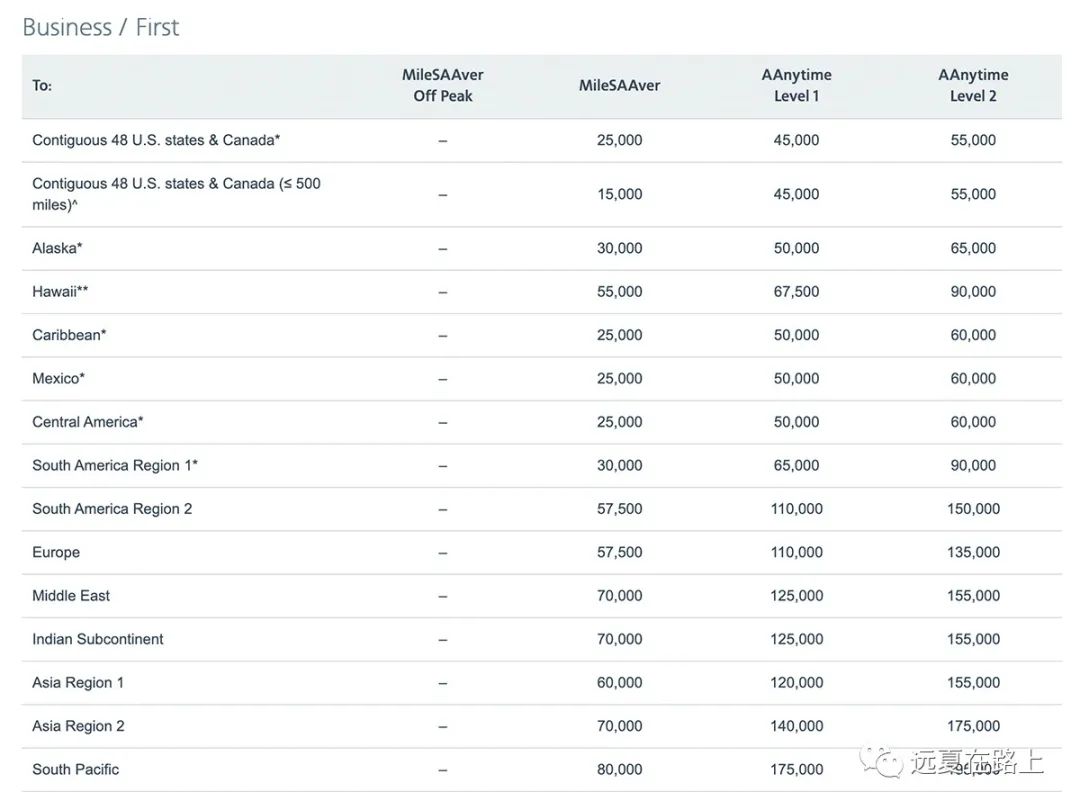Select Central America's AAnytime Level 1 value 50,000
Screen dimensions: 1080x810
(x=796, y=422)
